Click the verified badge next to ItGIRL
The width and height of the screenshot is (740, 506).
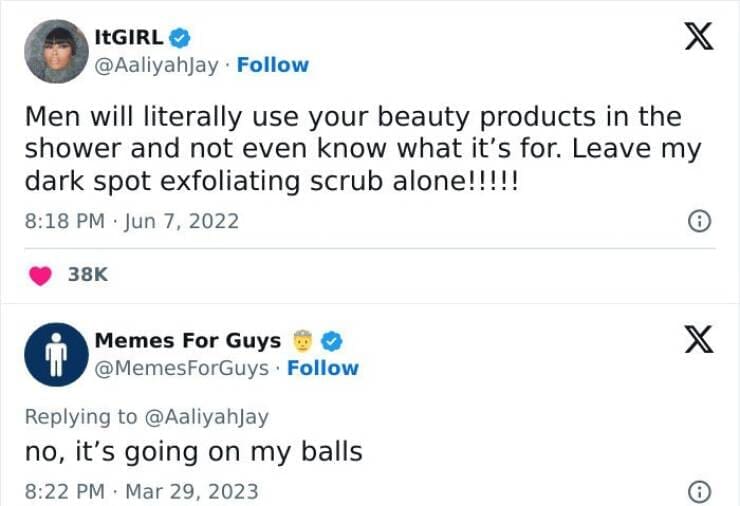[x=179, y=39]
